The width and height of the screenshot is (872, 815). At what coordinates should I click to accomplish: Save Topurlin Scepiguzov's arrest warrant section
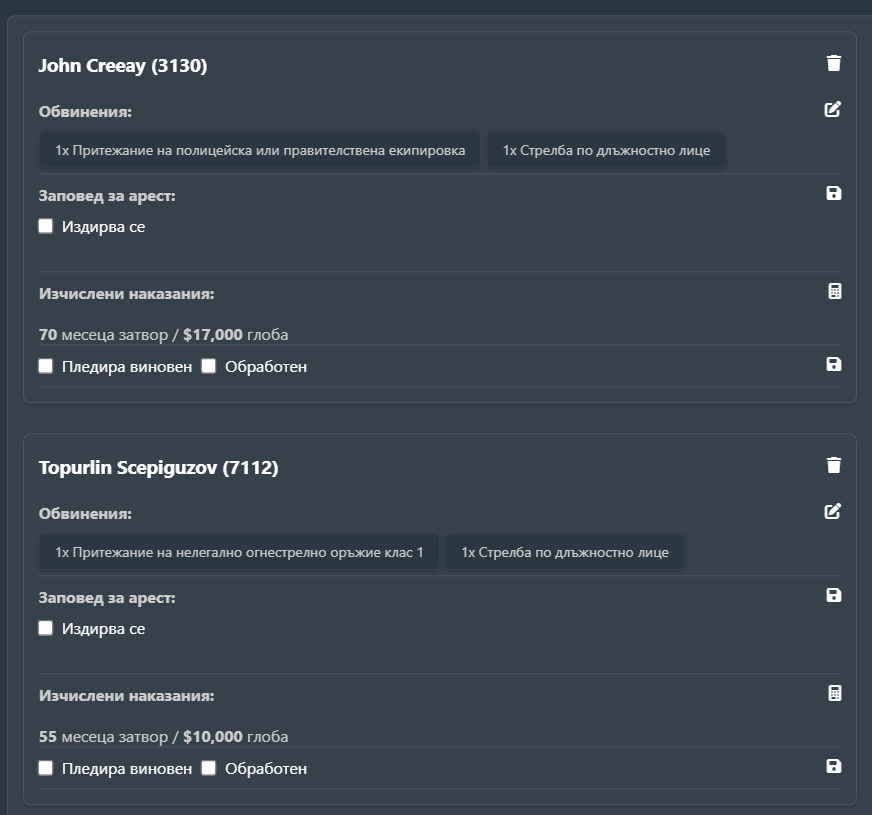click(834, 595)
